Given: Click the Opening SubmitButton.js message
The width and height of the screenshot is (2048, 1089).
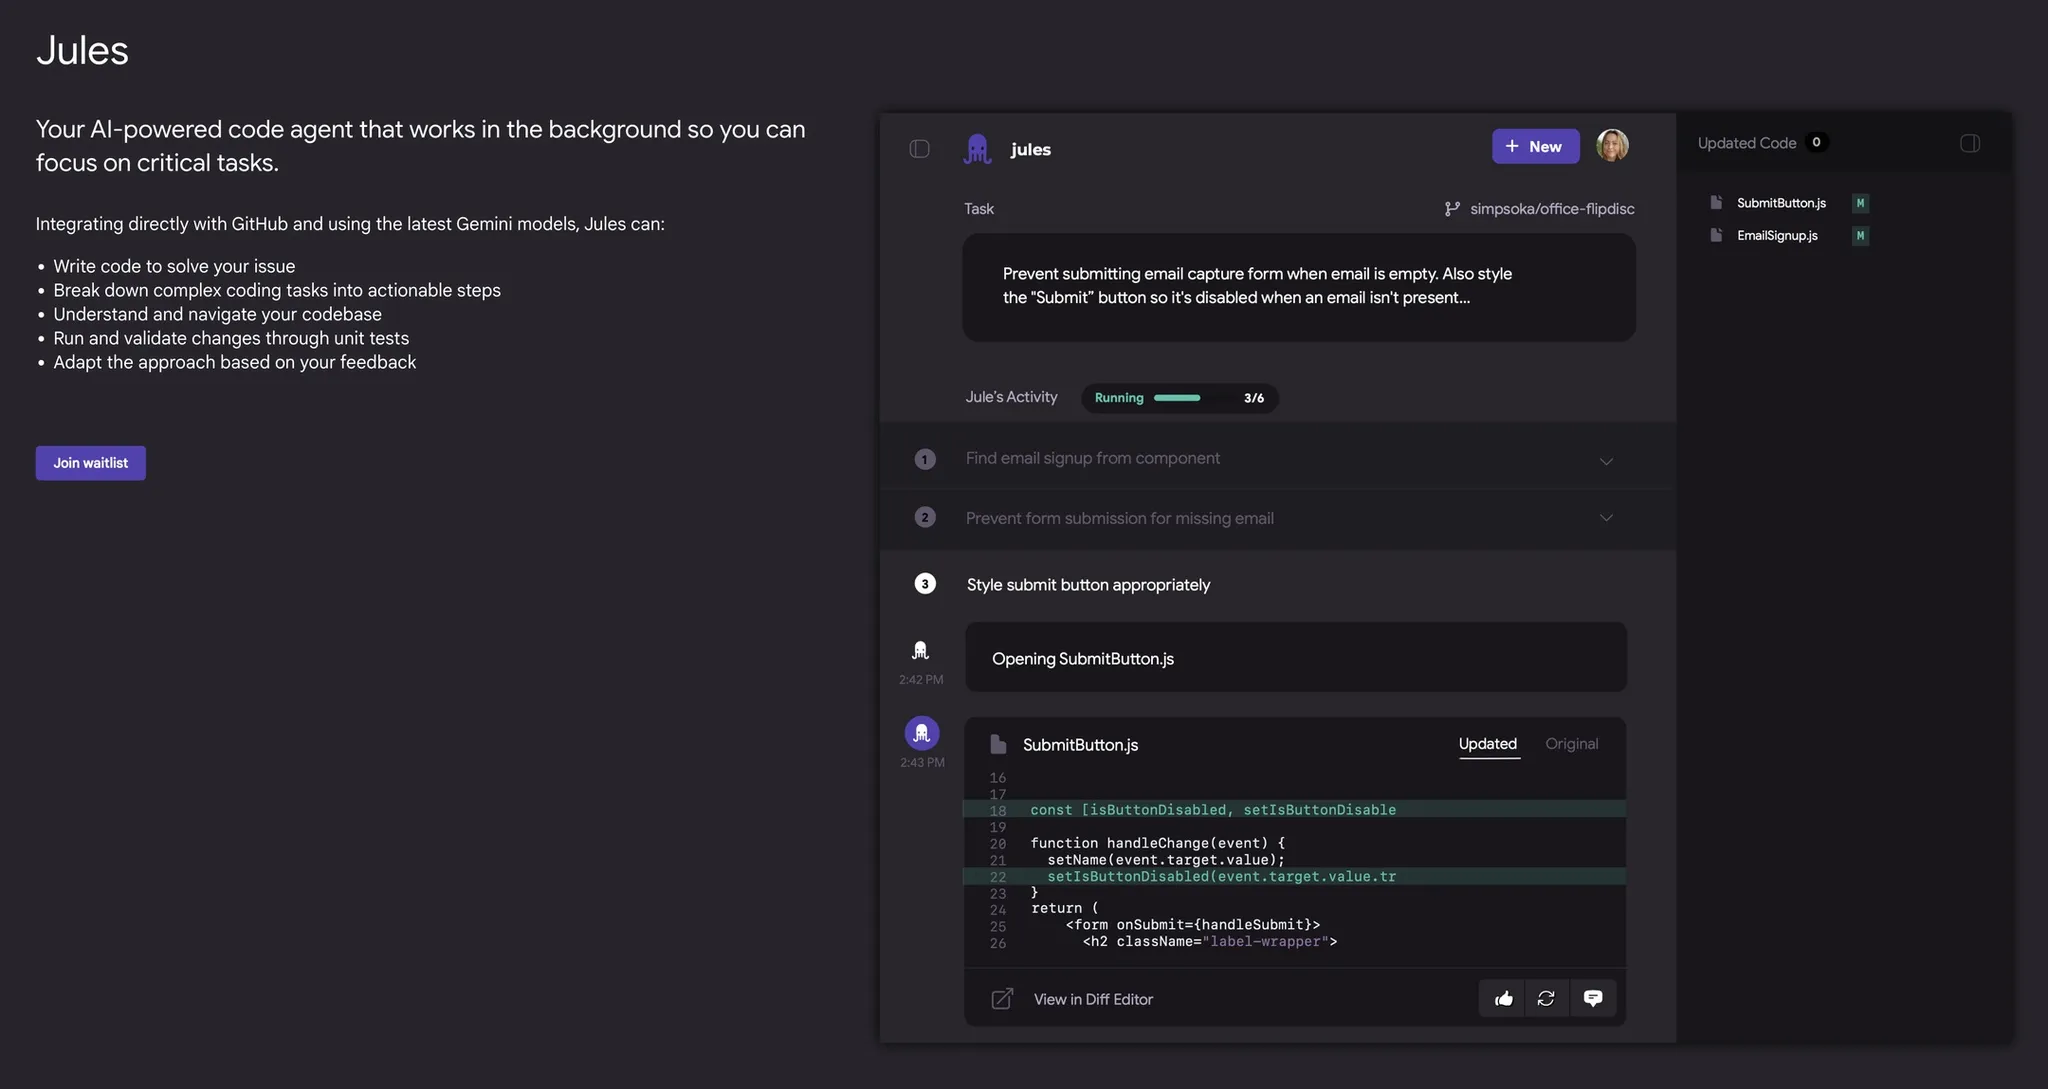Looking at the screenshot, I should [x=1295, y=658].
